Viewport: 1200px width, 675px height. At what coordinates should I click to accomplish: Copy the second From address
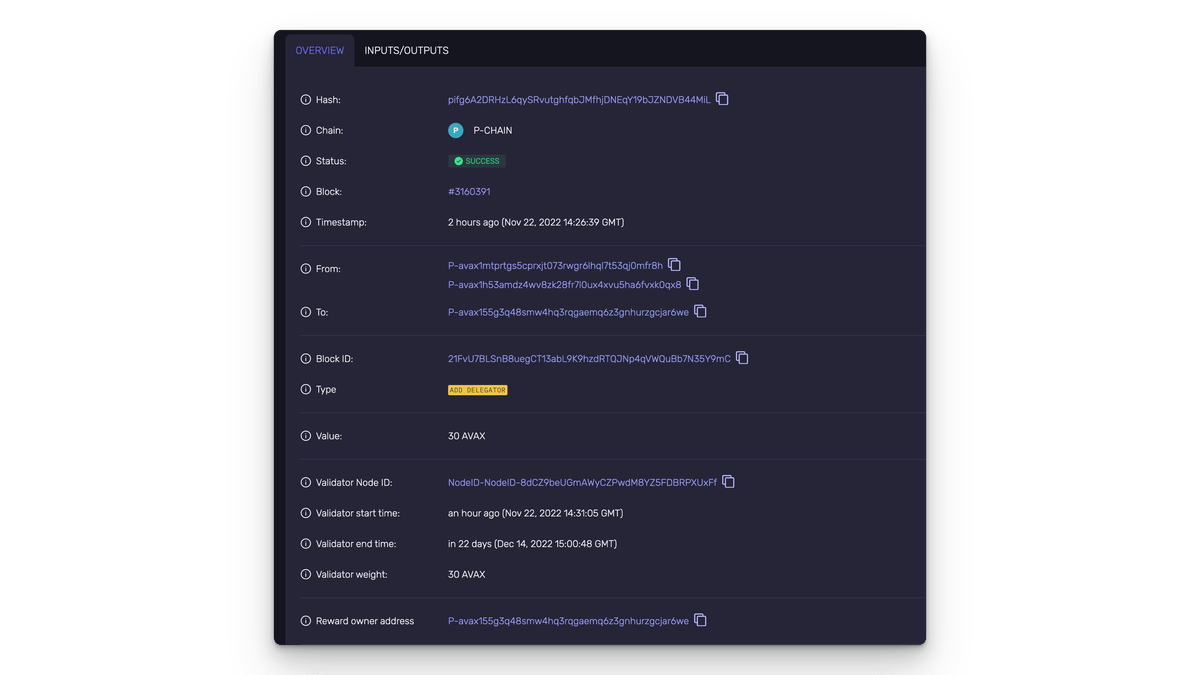692,284
